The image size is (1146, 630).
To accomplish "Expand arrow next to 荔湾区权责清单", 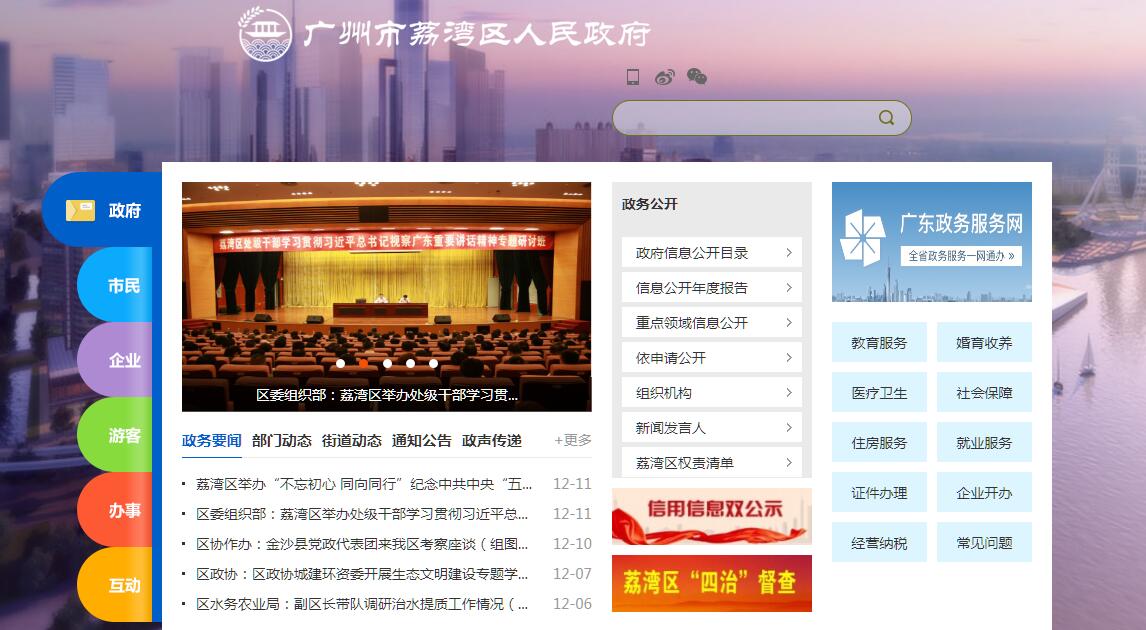I will [x=789, y=463].
